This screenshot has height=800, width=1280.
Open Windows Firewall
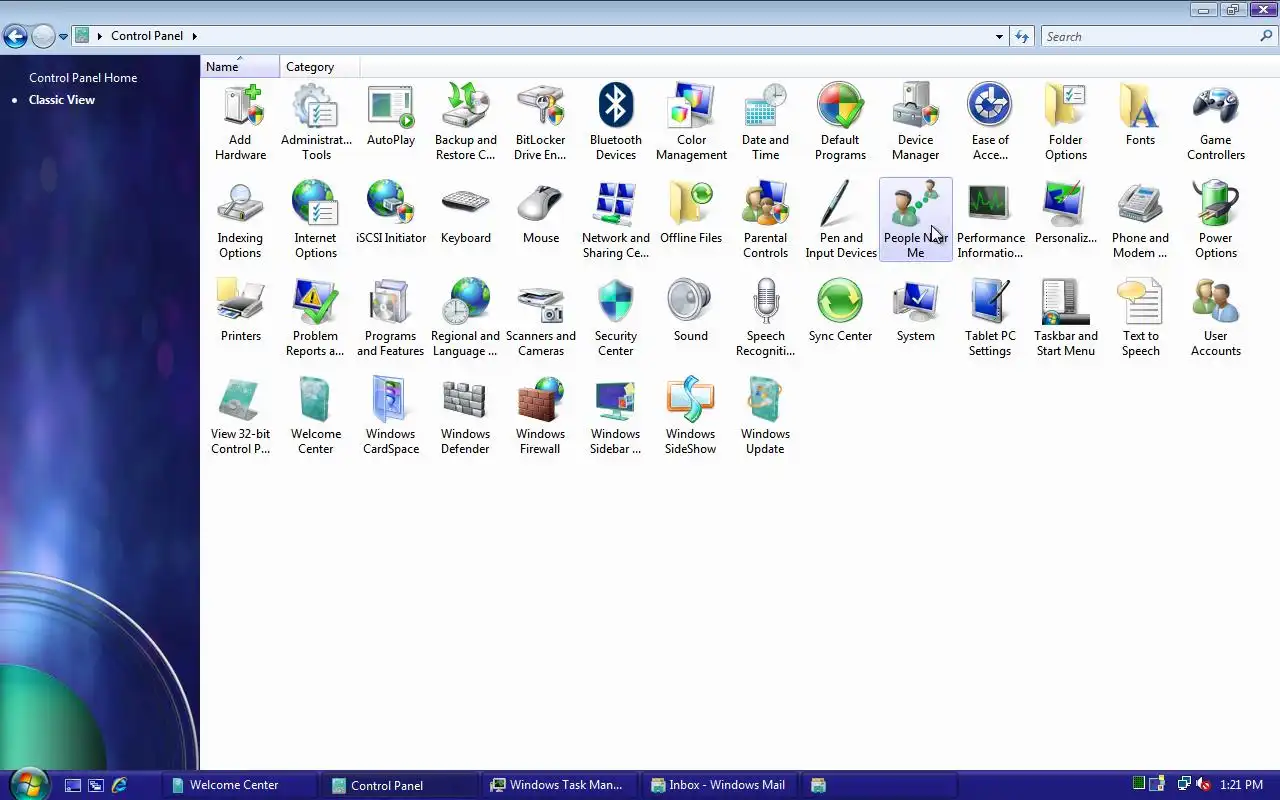[541, 417]
